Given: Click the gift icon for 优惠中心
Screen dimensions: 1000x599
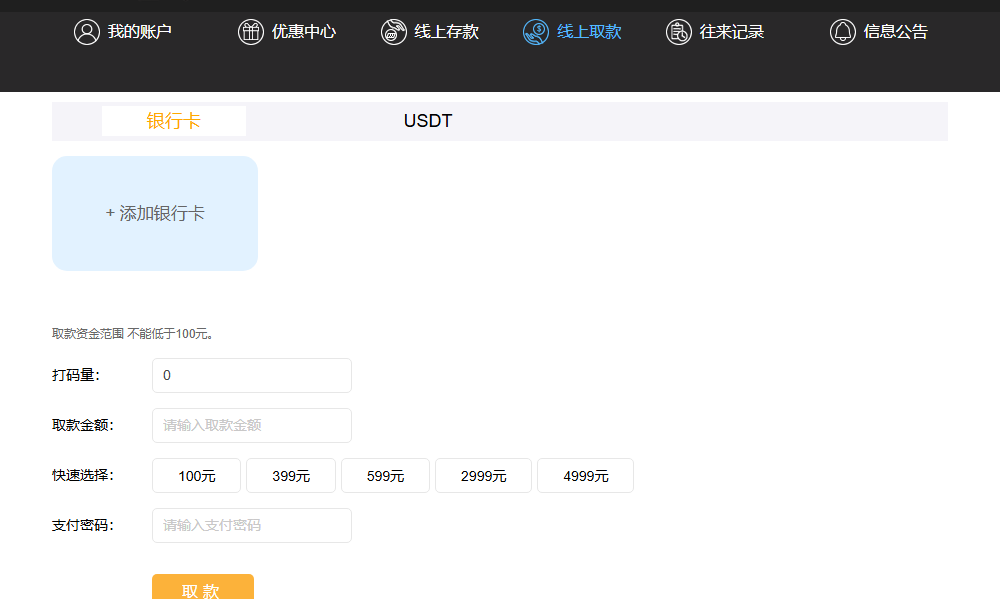Looking at the screenshot, I should tap(251, 32).
